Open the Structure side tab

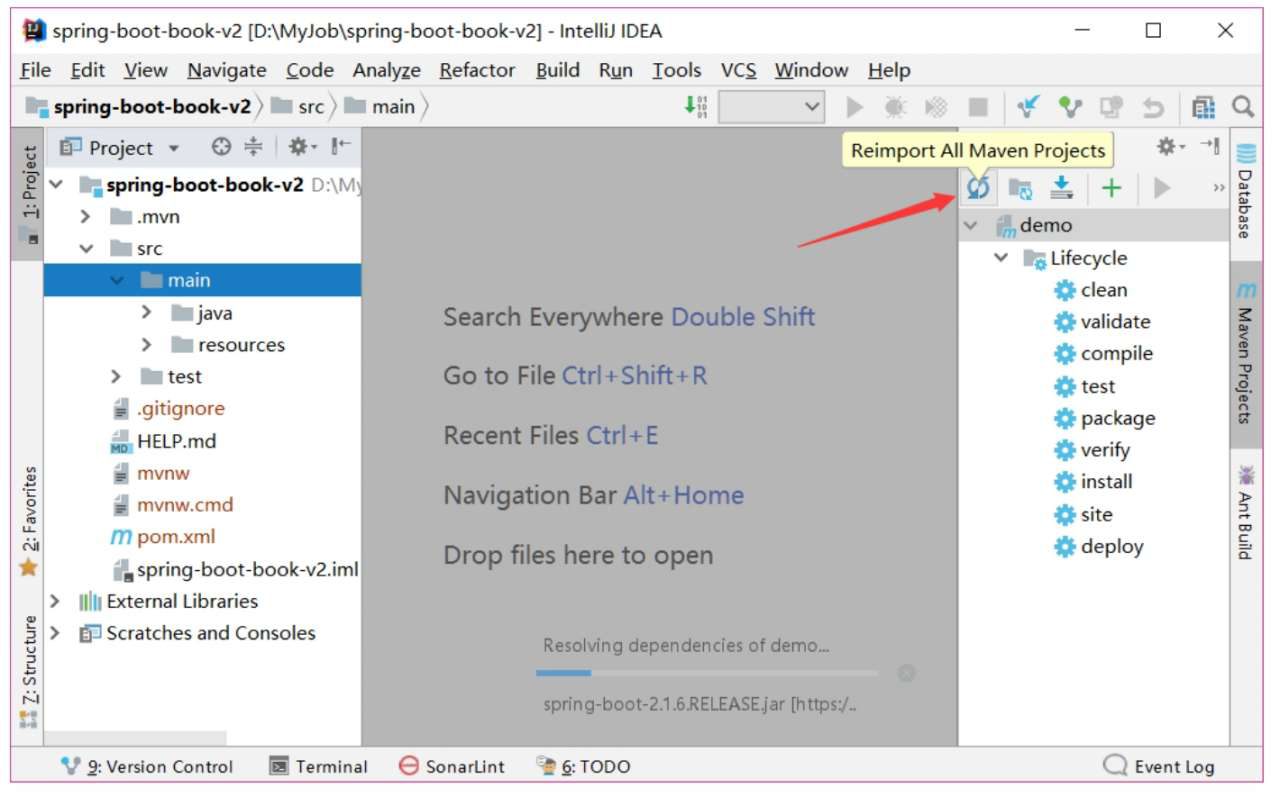[29, 671]
